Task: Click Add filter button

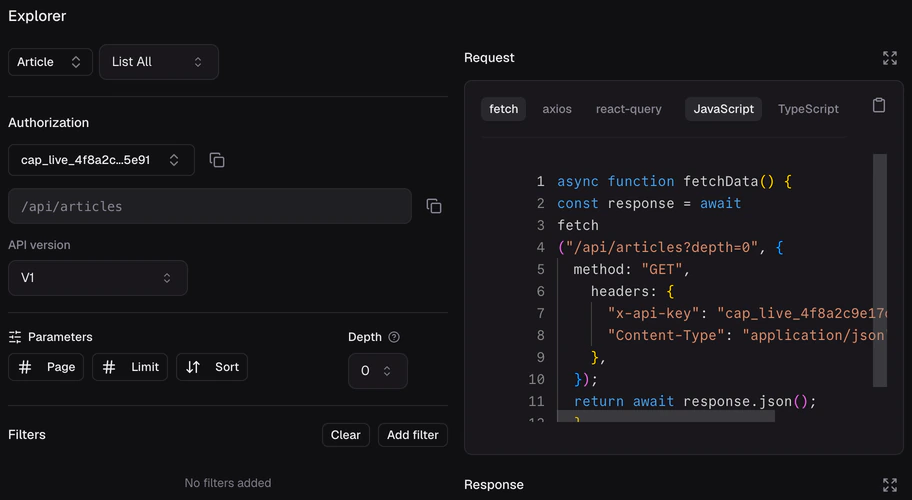Action: 412,435
